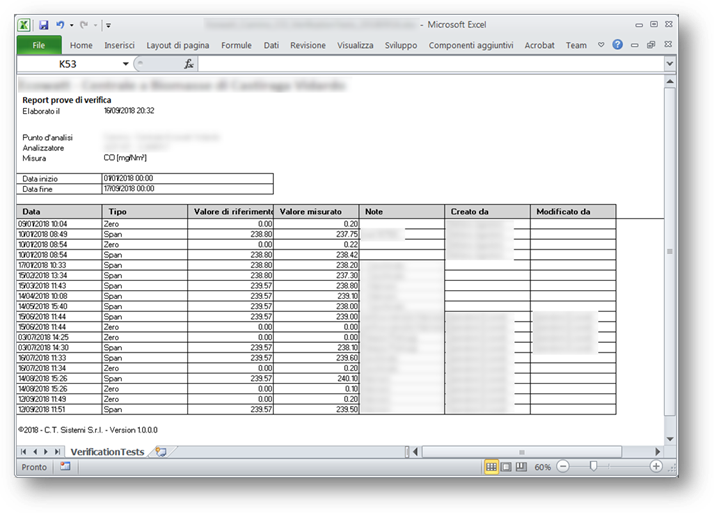
Task: Click the zoom out minus icon
Action: [563, 467]
